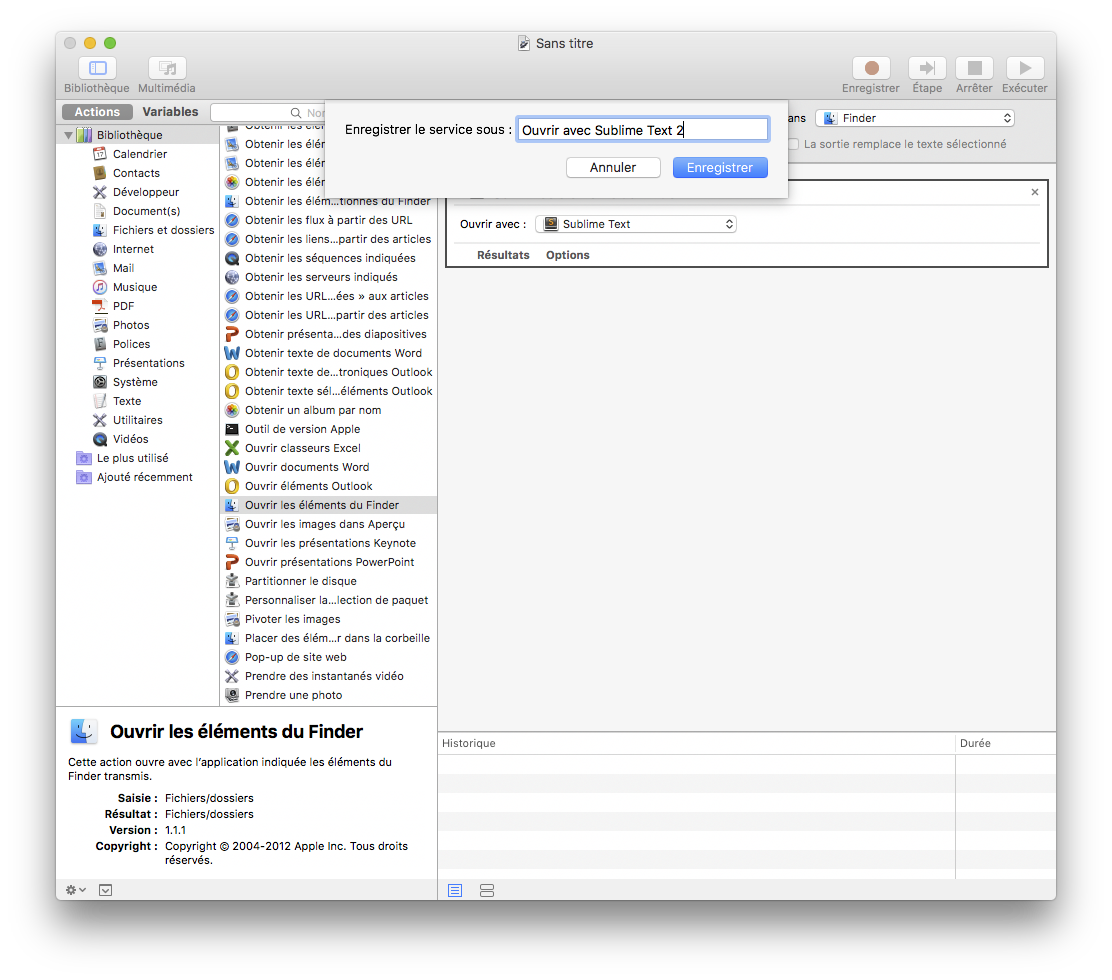Click the blue Enregistrer save button
The height and width of the screenshot is (980, 1112).
(x=720, y=167)
